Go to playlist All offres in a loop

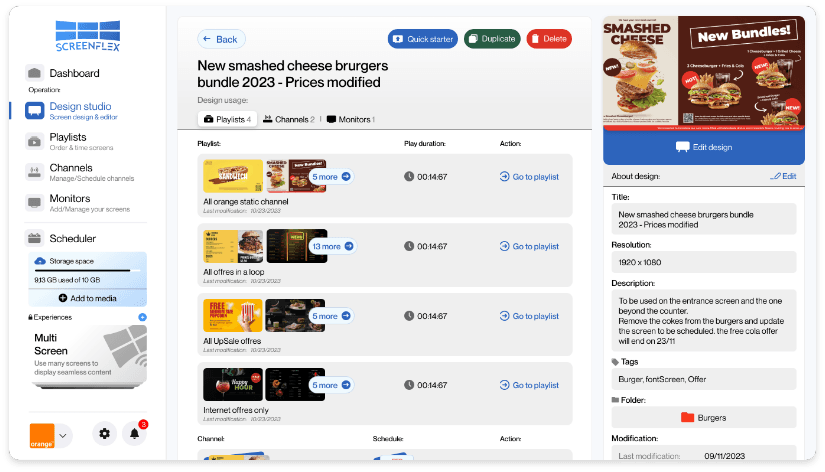[x=529, y=246]
